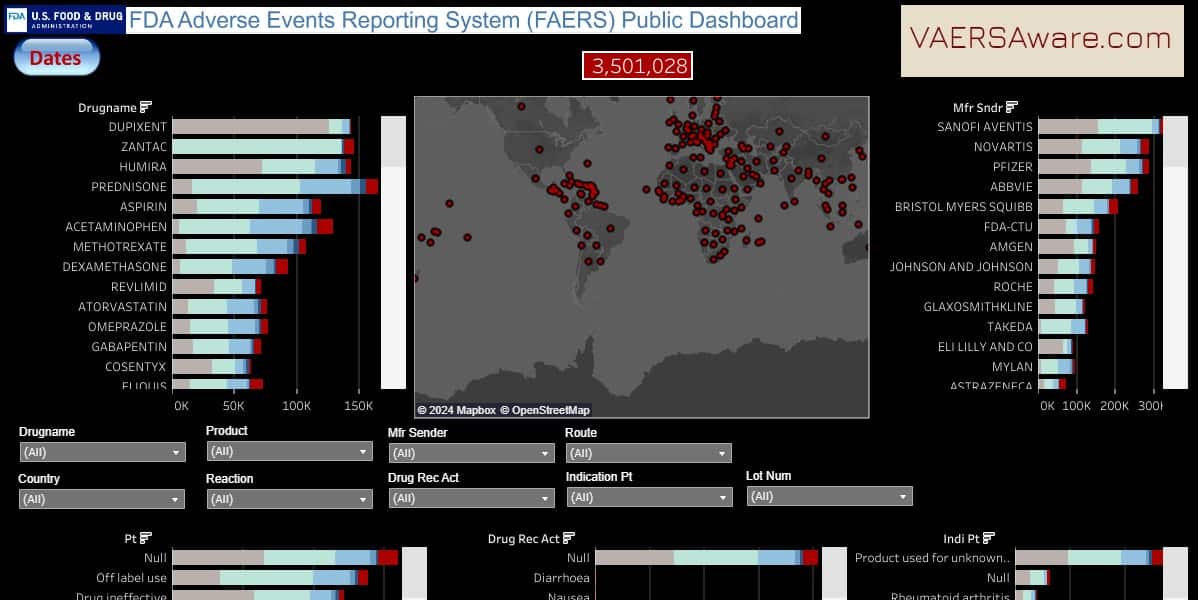
Task: Select the Product used for unknown bar
Action: tap(1089, 558)
